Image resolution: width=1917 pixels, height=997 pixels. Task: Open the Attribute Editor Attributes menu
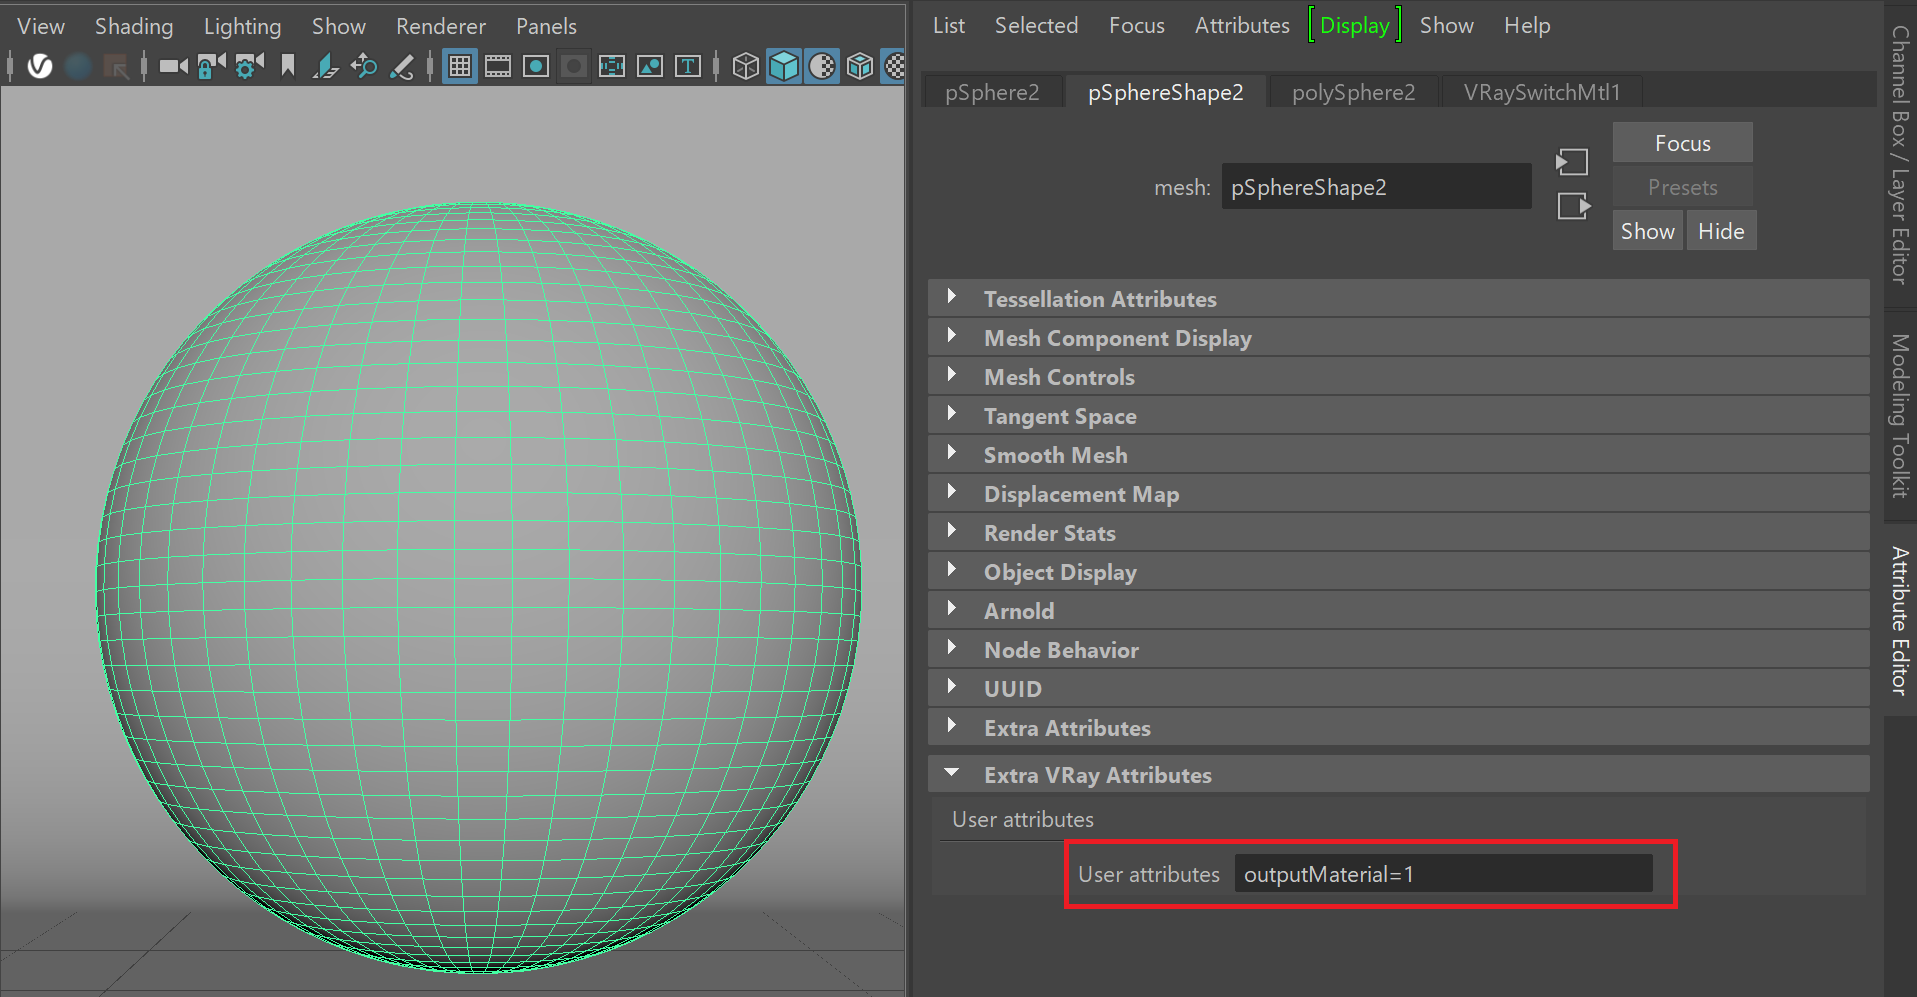1242,25
